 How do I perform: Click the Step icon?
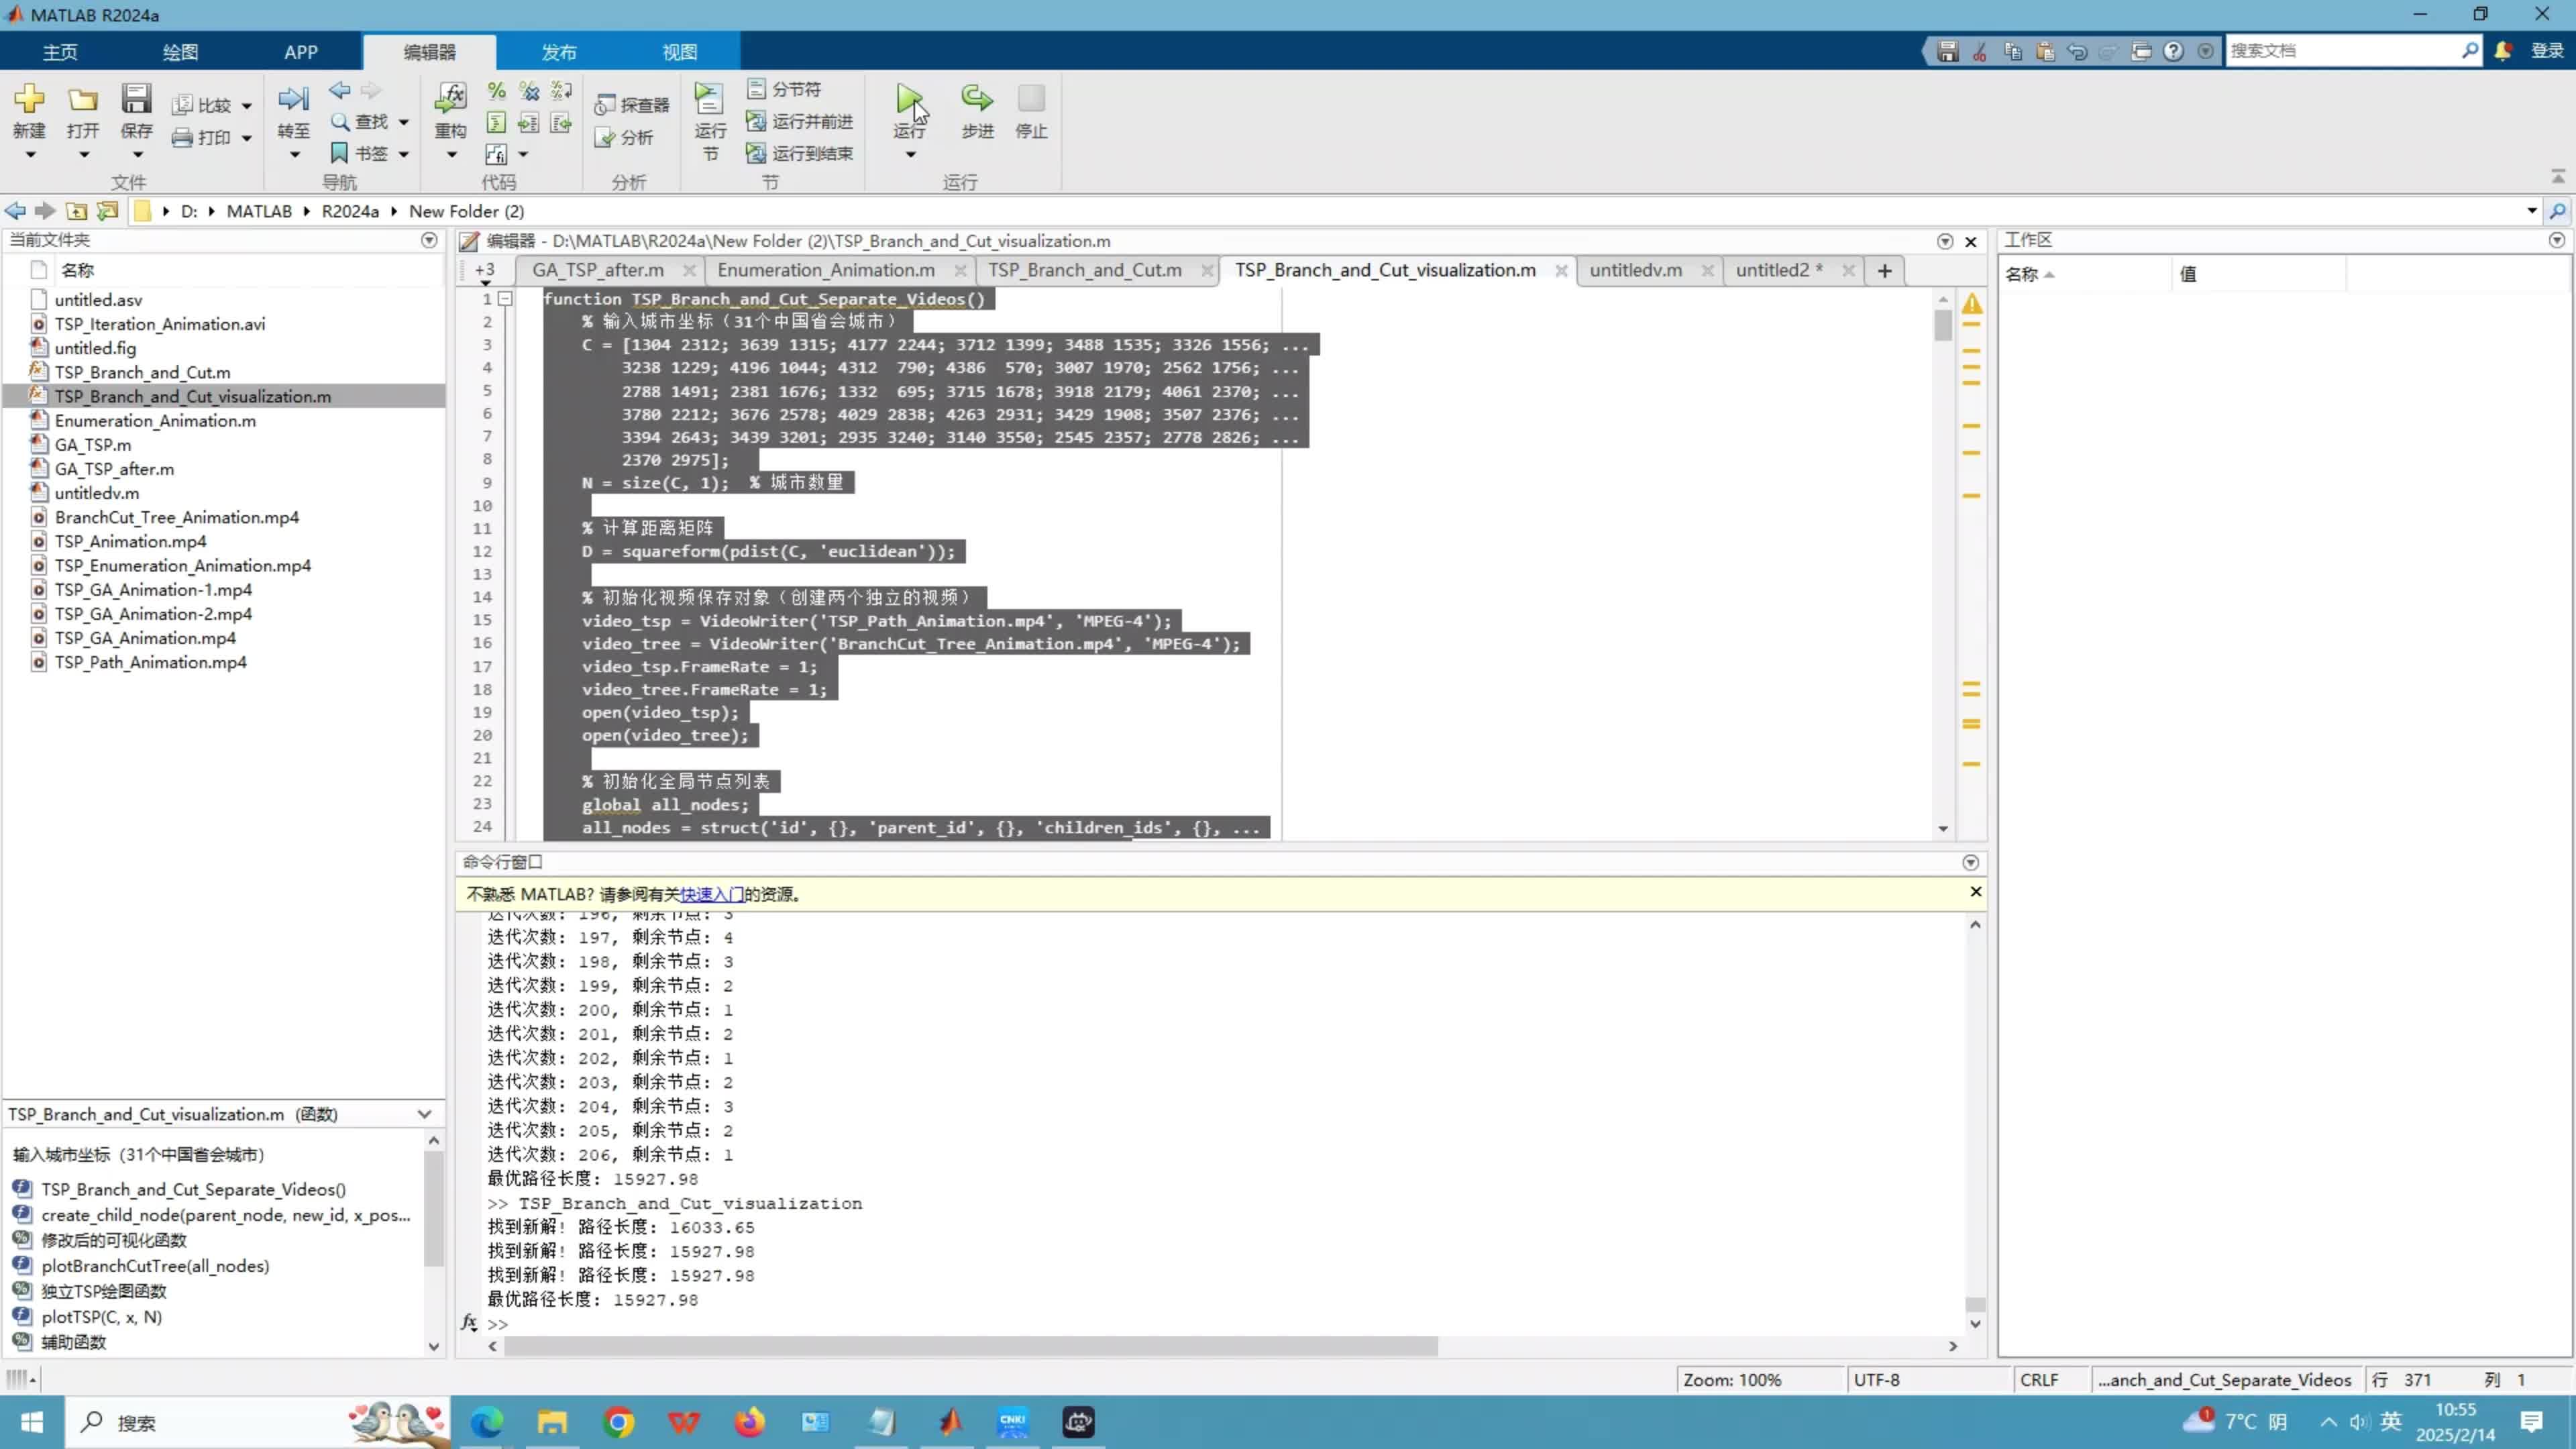[x=977, y=99]
